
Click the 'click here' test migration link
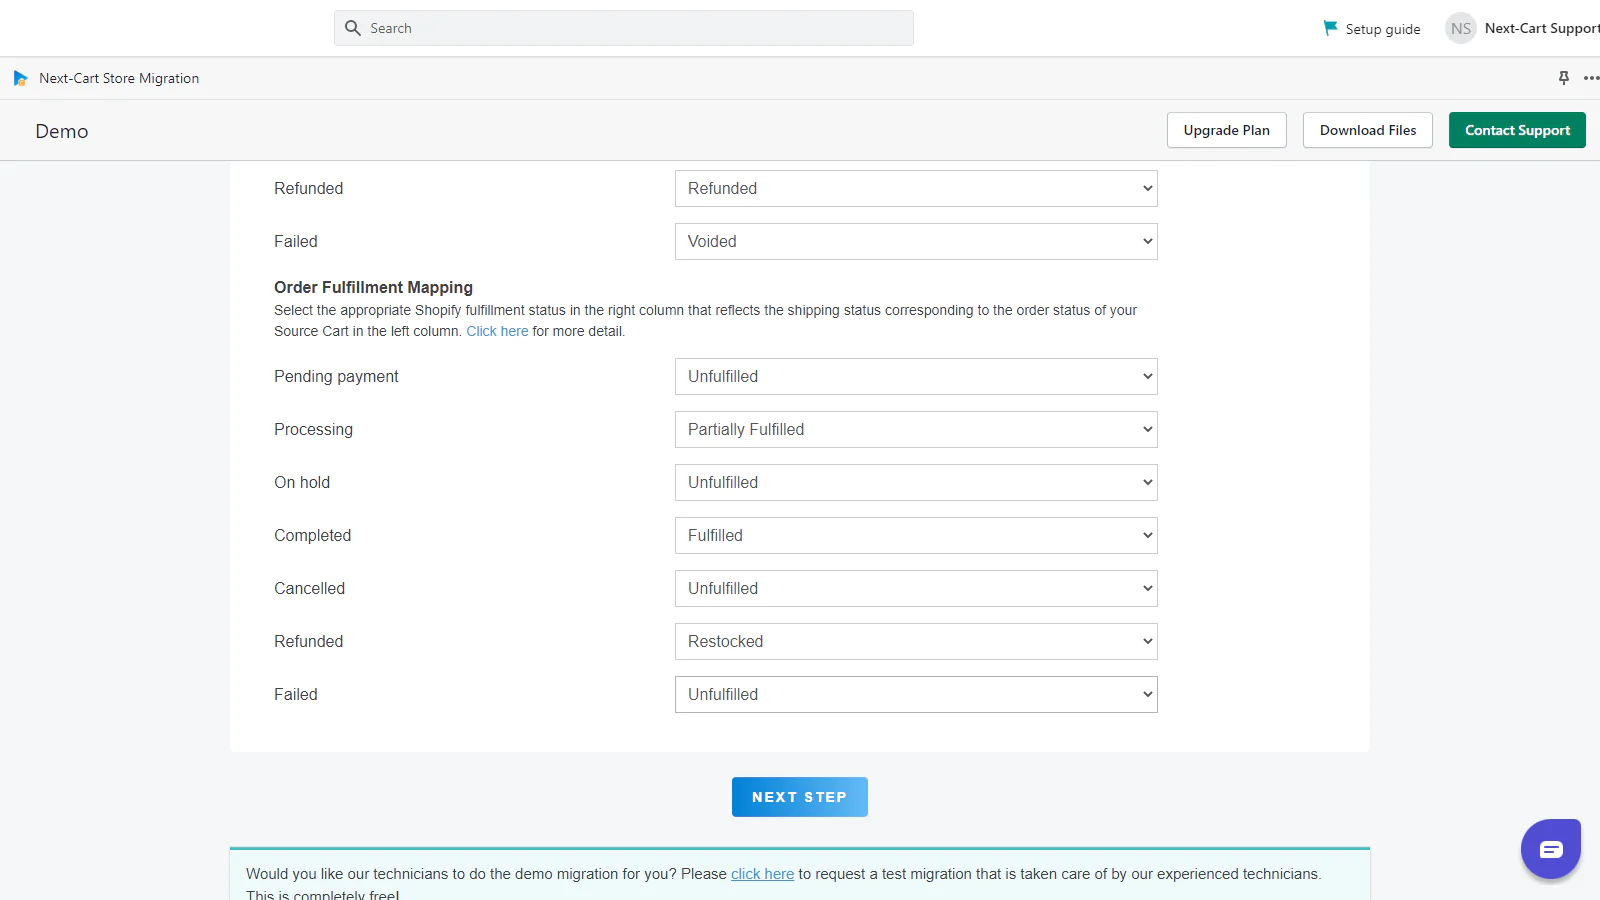pos(762,874)
